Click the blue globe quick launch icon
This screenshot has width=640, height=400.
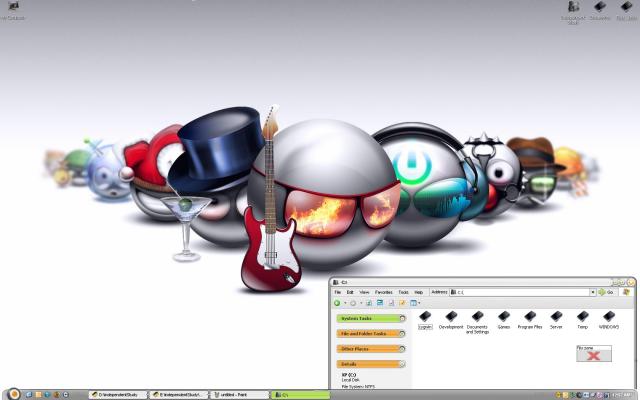click(47, 395)
